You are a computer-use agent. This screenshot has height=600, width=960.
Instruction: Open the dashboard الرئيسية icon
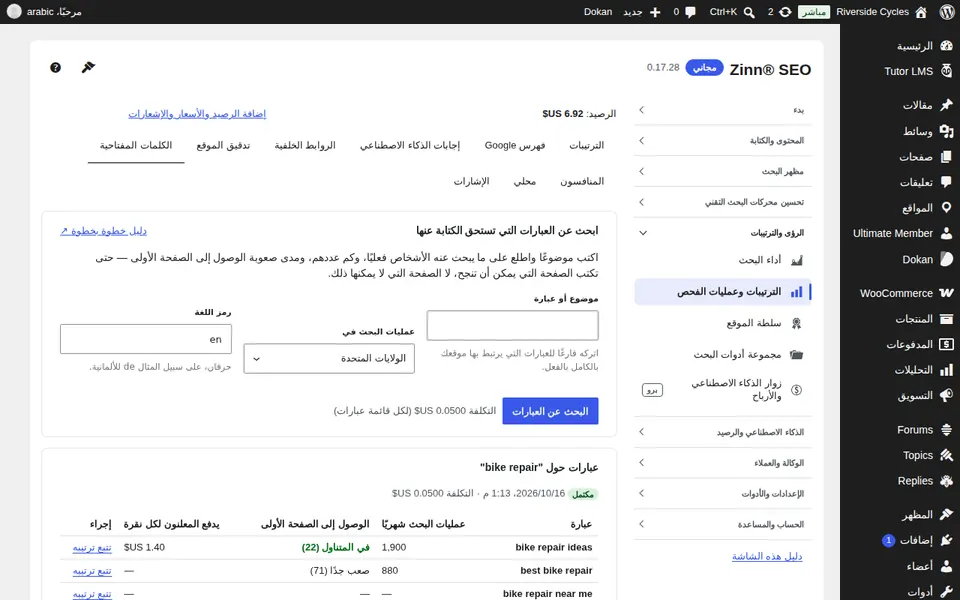(946, 46)
